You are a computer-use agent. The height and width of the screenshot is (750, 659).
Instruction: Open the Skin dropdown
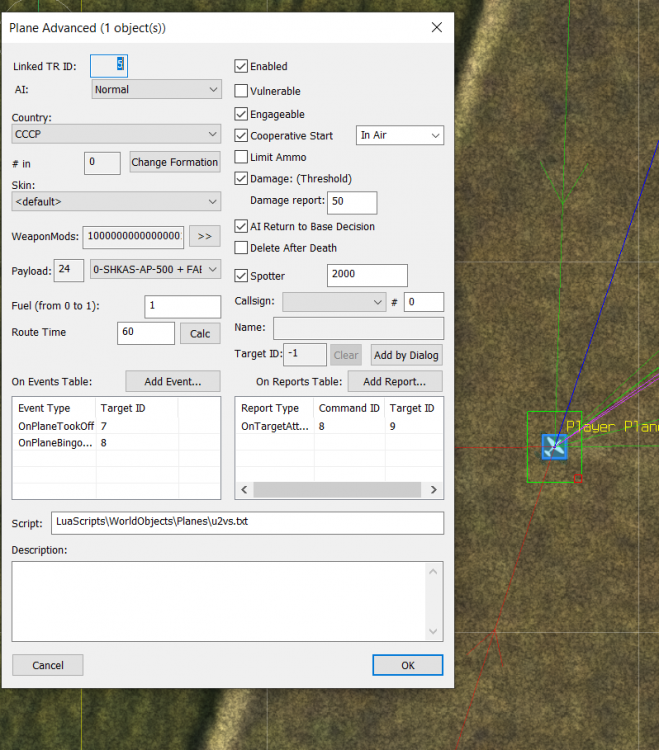[x=116, y=202]
